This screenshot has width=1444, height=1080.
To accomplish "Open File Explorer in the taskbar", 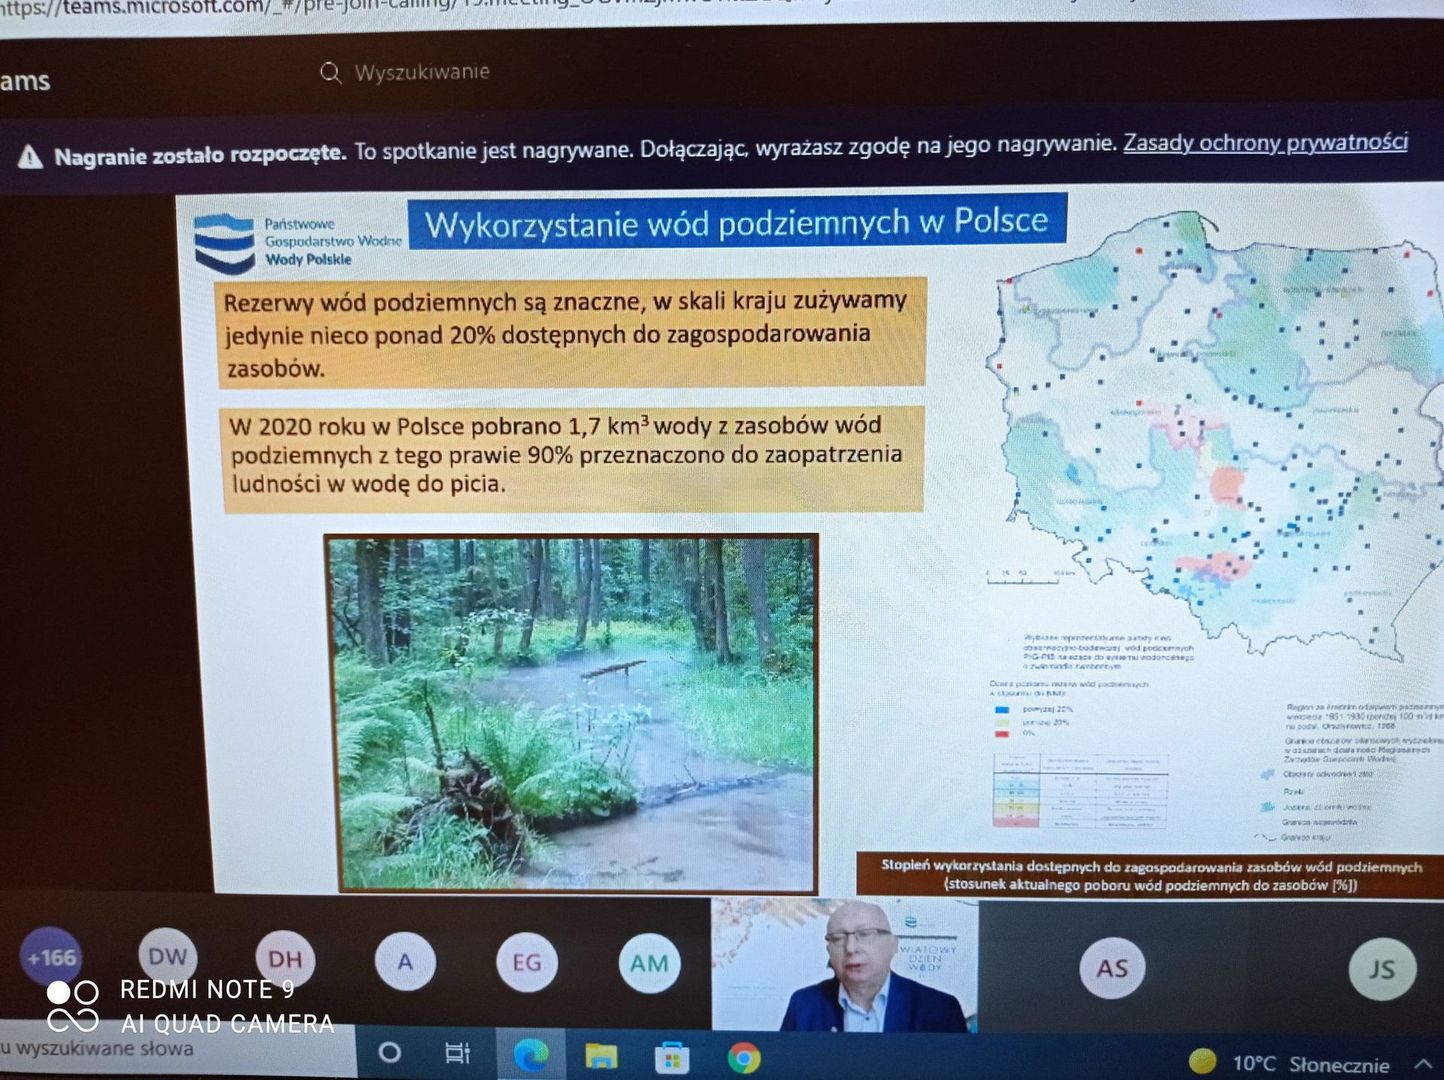I will tap(601, 1056).
